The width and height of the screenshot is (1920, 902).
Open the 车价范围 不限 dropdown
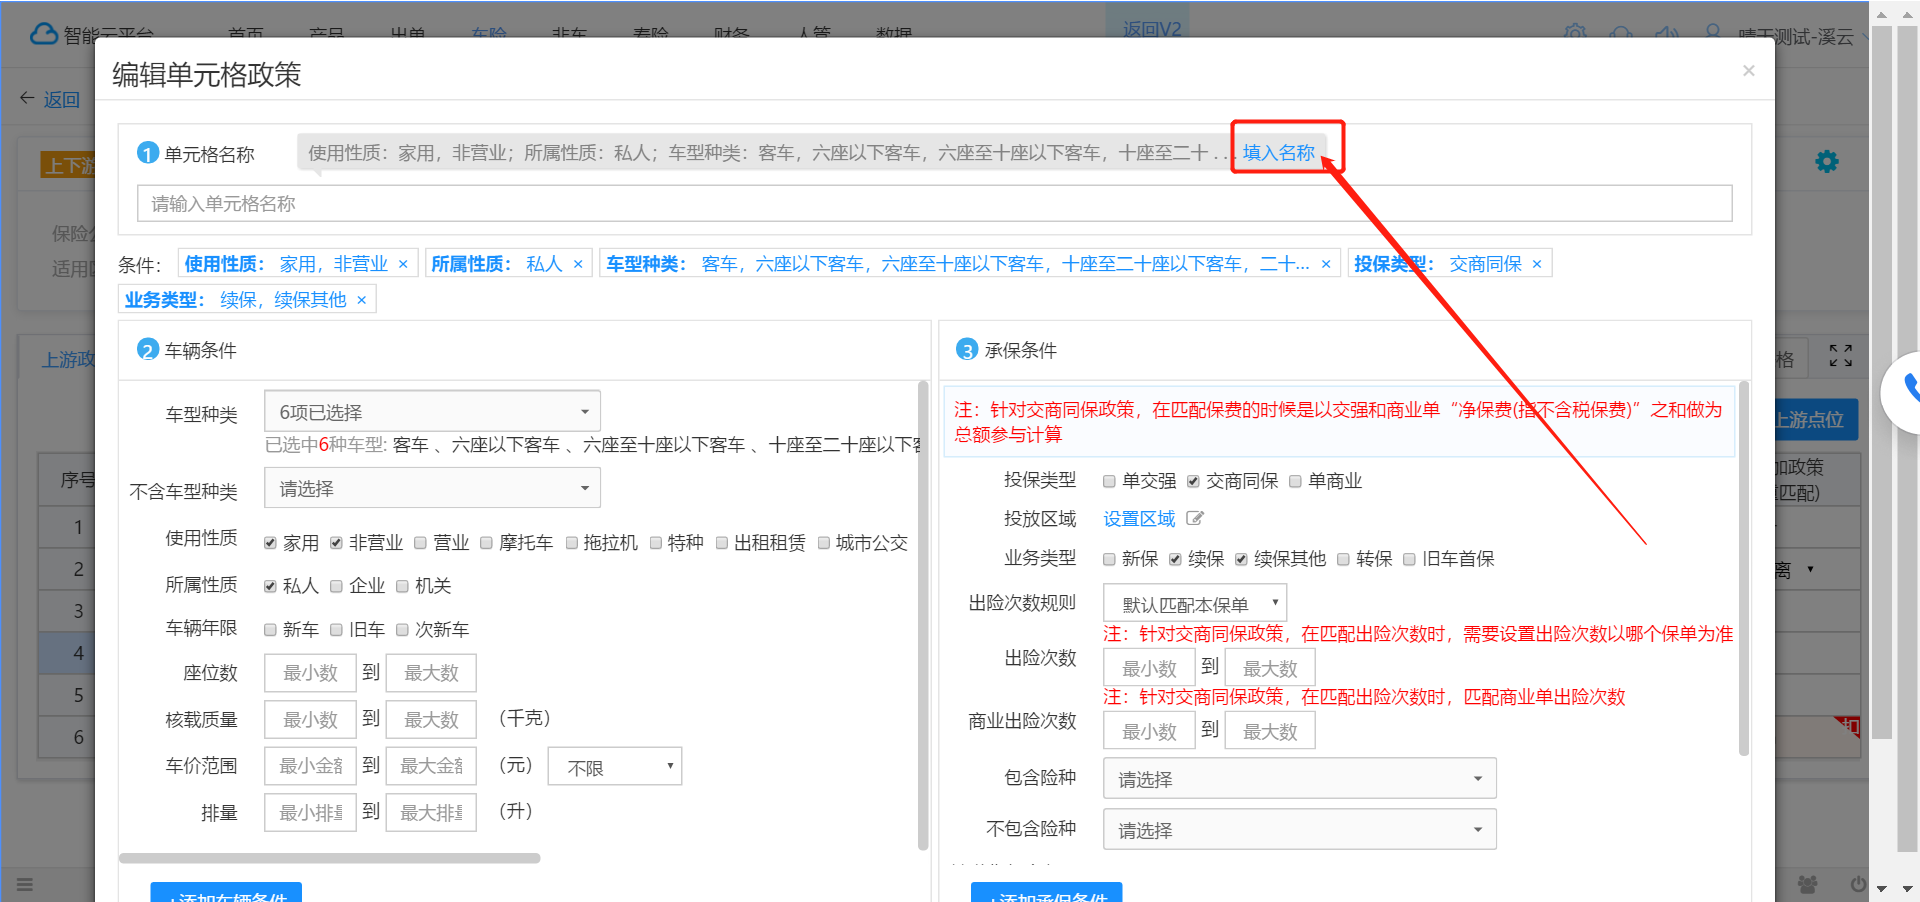615,767
